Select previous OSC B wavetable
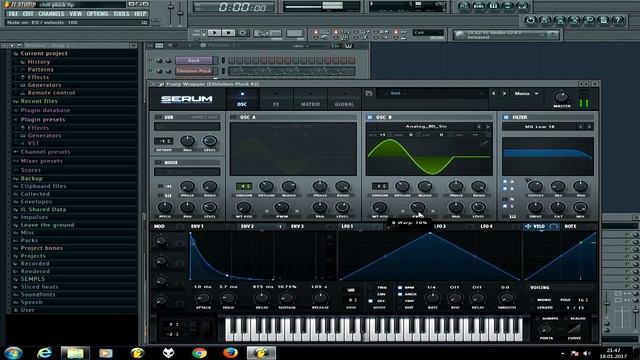The height and width of the screenshot is (360, 640). [479, 127]
